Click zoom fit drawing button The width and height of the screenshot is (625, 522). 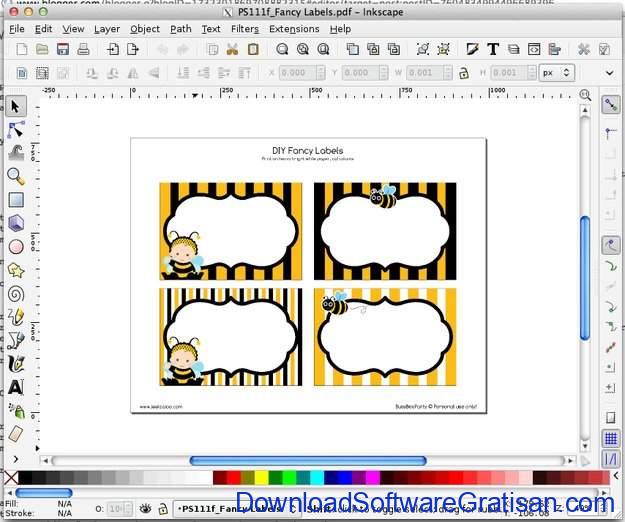(303, 49)
